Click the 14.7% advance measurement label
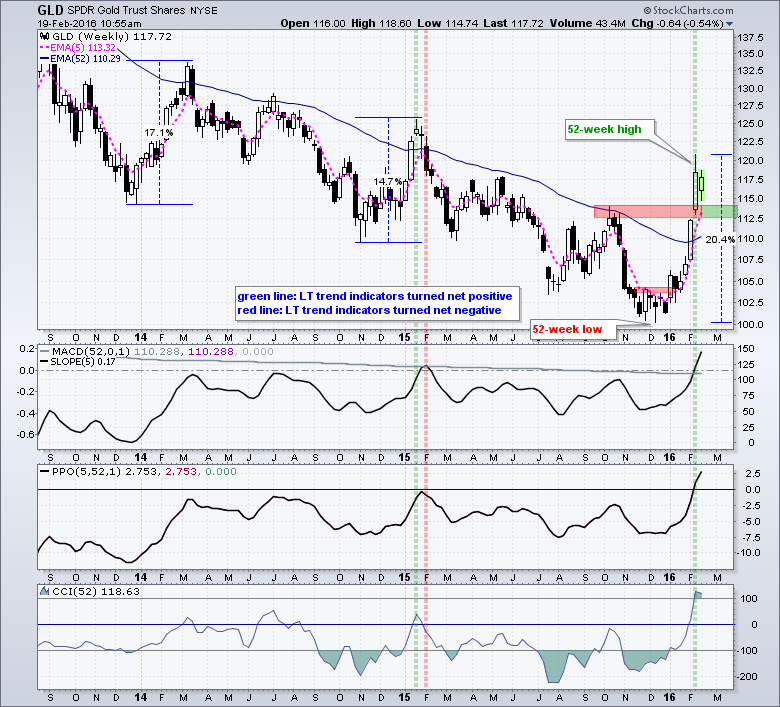The height and width of the screenshot is (707, 780). coord(388,182)
